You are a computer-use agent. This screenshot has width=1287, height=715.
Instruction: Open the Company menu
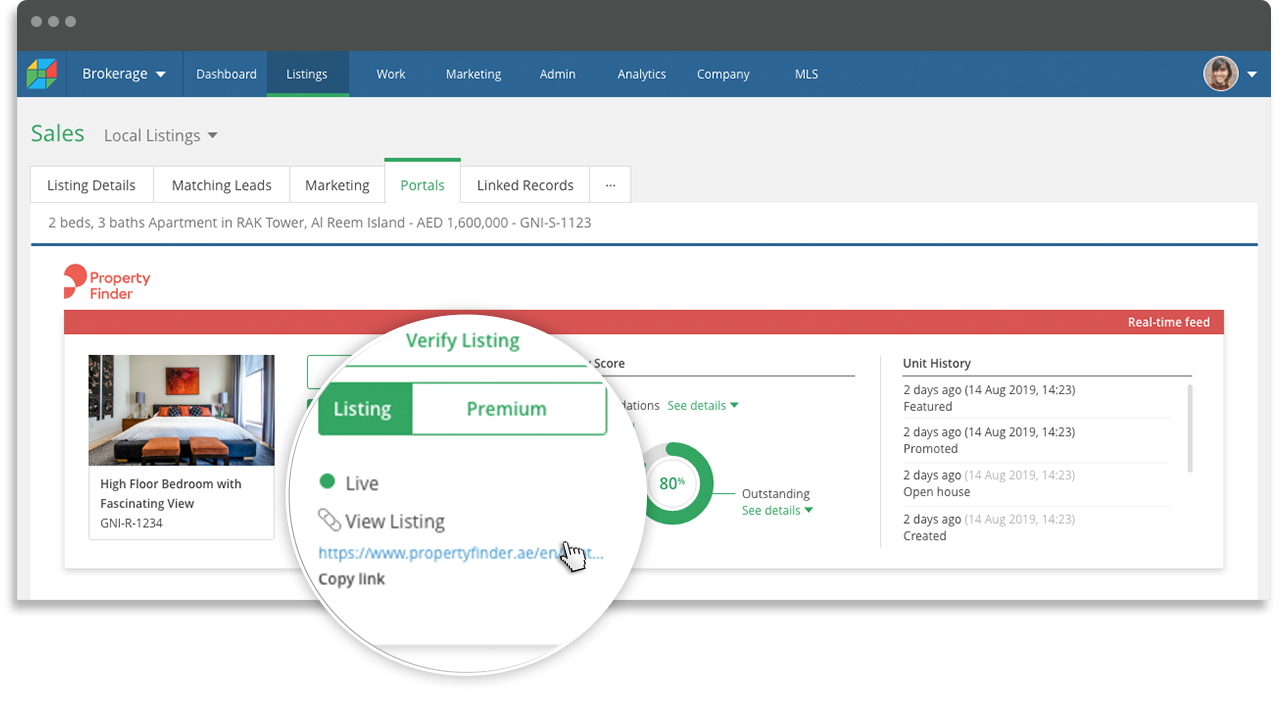coord(723,74)
